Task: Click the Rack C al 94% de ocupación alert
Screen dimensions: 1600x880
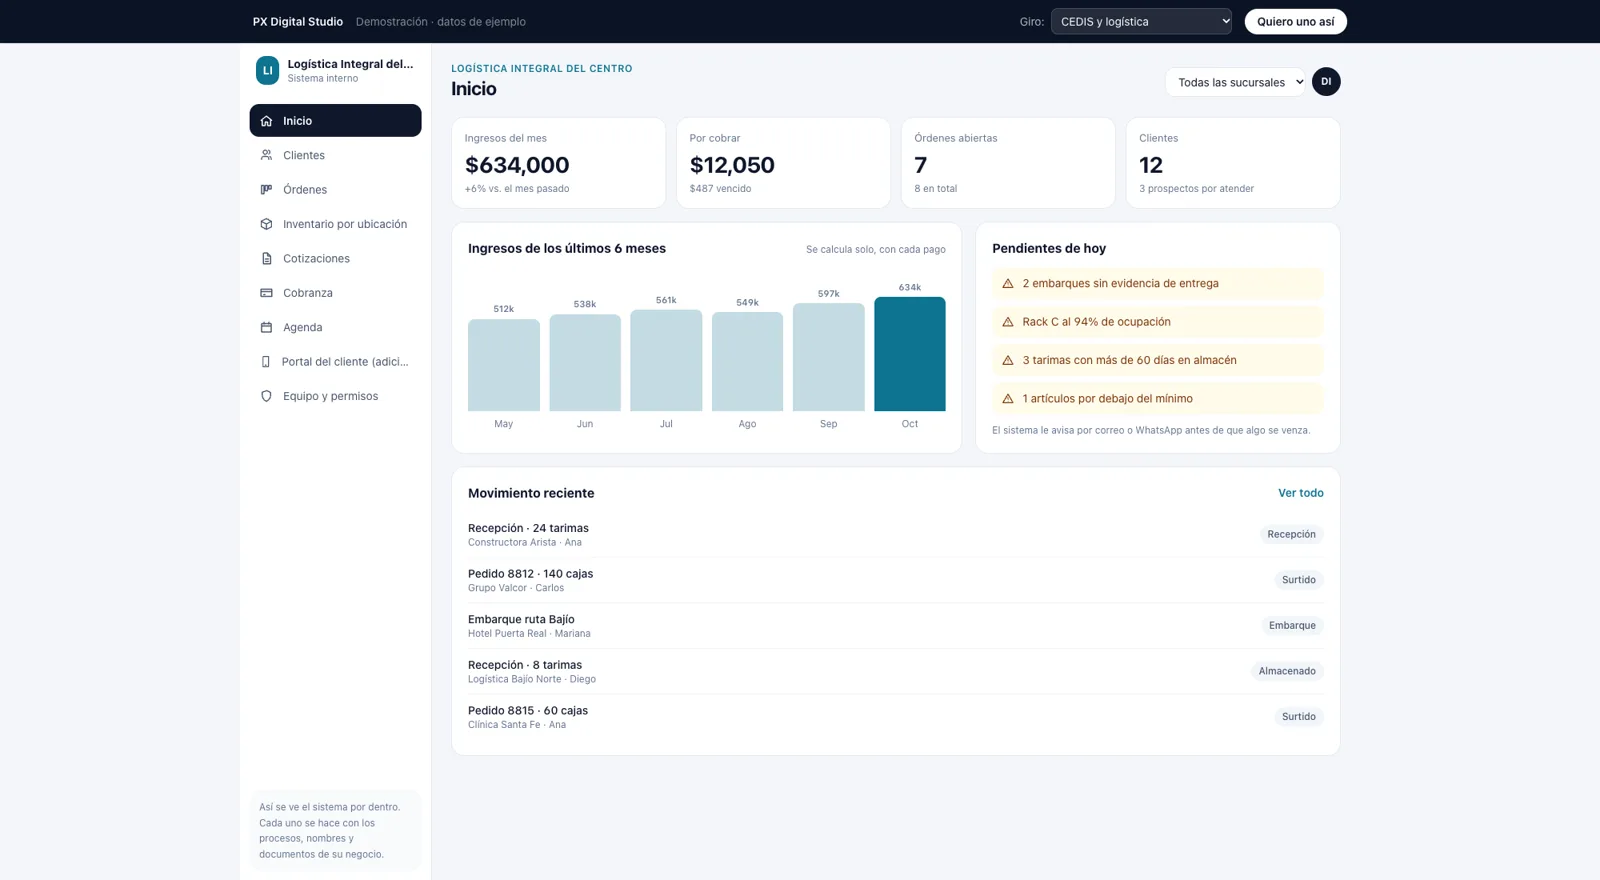Action: tap(1157, 322)
